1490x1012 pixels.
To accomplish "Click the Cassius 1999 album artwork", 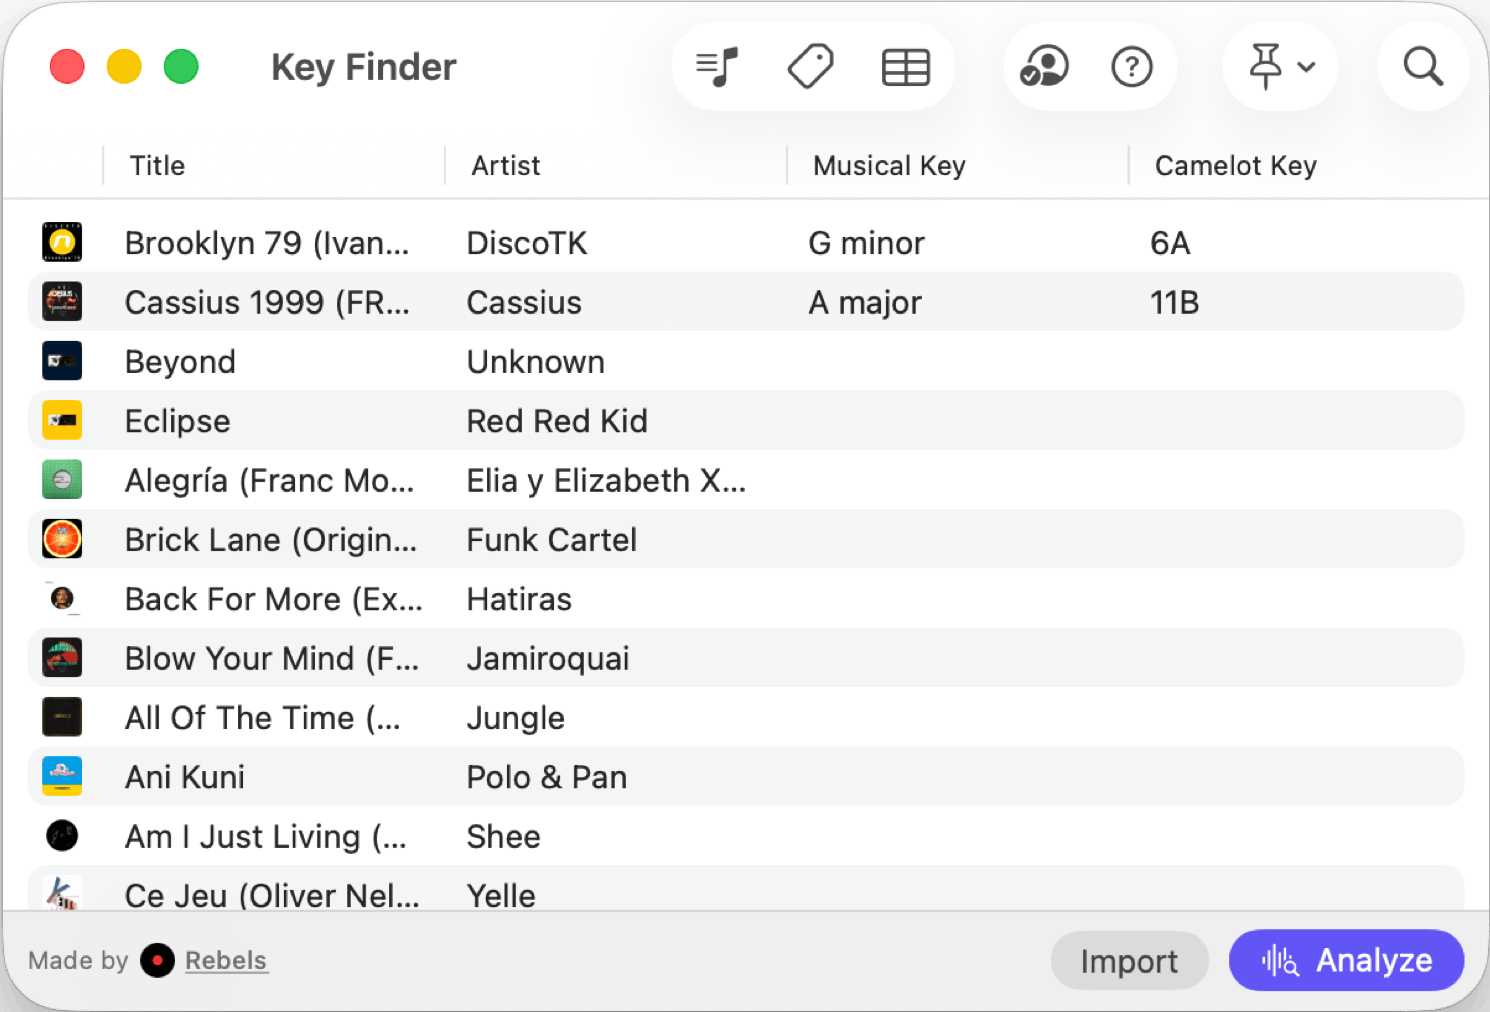I will coord(62,302).
